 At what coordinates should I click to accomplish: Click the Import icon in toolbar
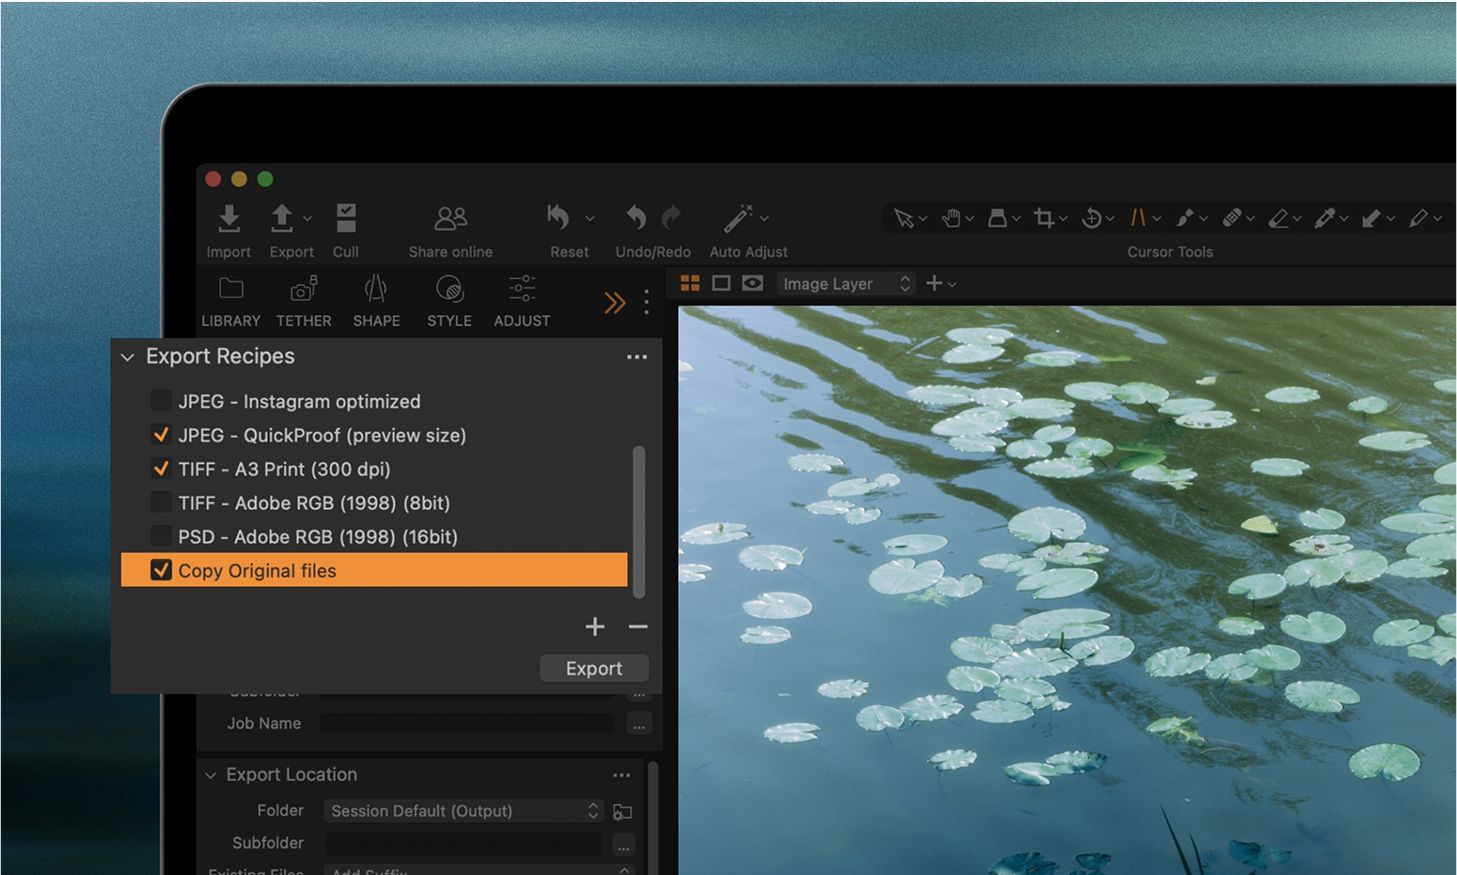229,219
